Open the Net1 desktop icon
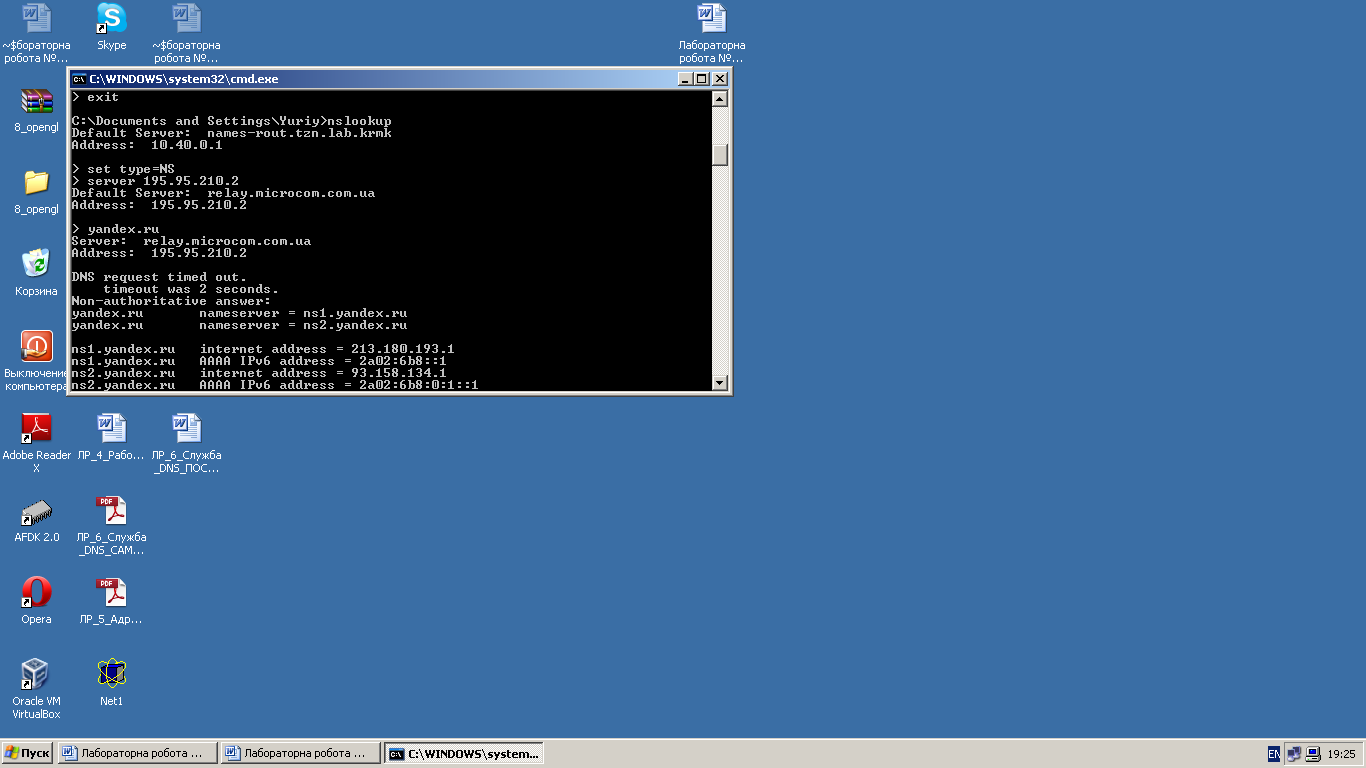The image size is (1366, 768). pyautogui.click(x=111, y=683)
